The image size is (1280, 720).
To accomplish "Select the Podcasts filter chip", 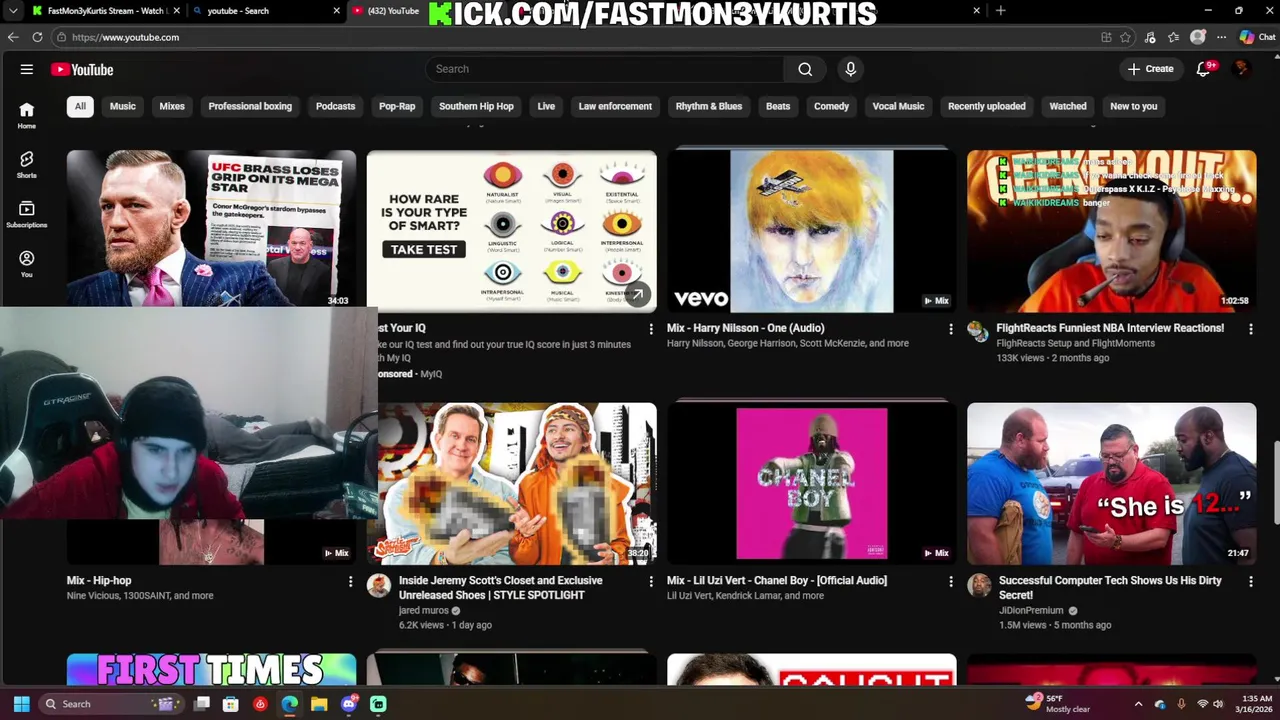I will 335,106.
